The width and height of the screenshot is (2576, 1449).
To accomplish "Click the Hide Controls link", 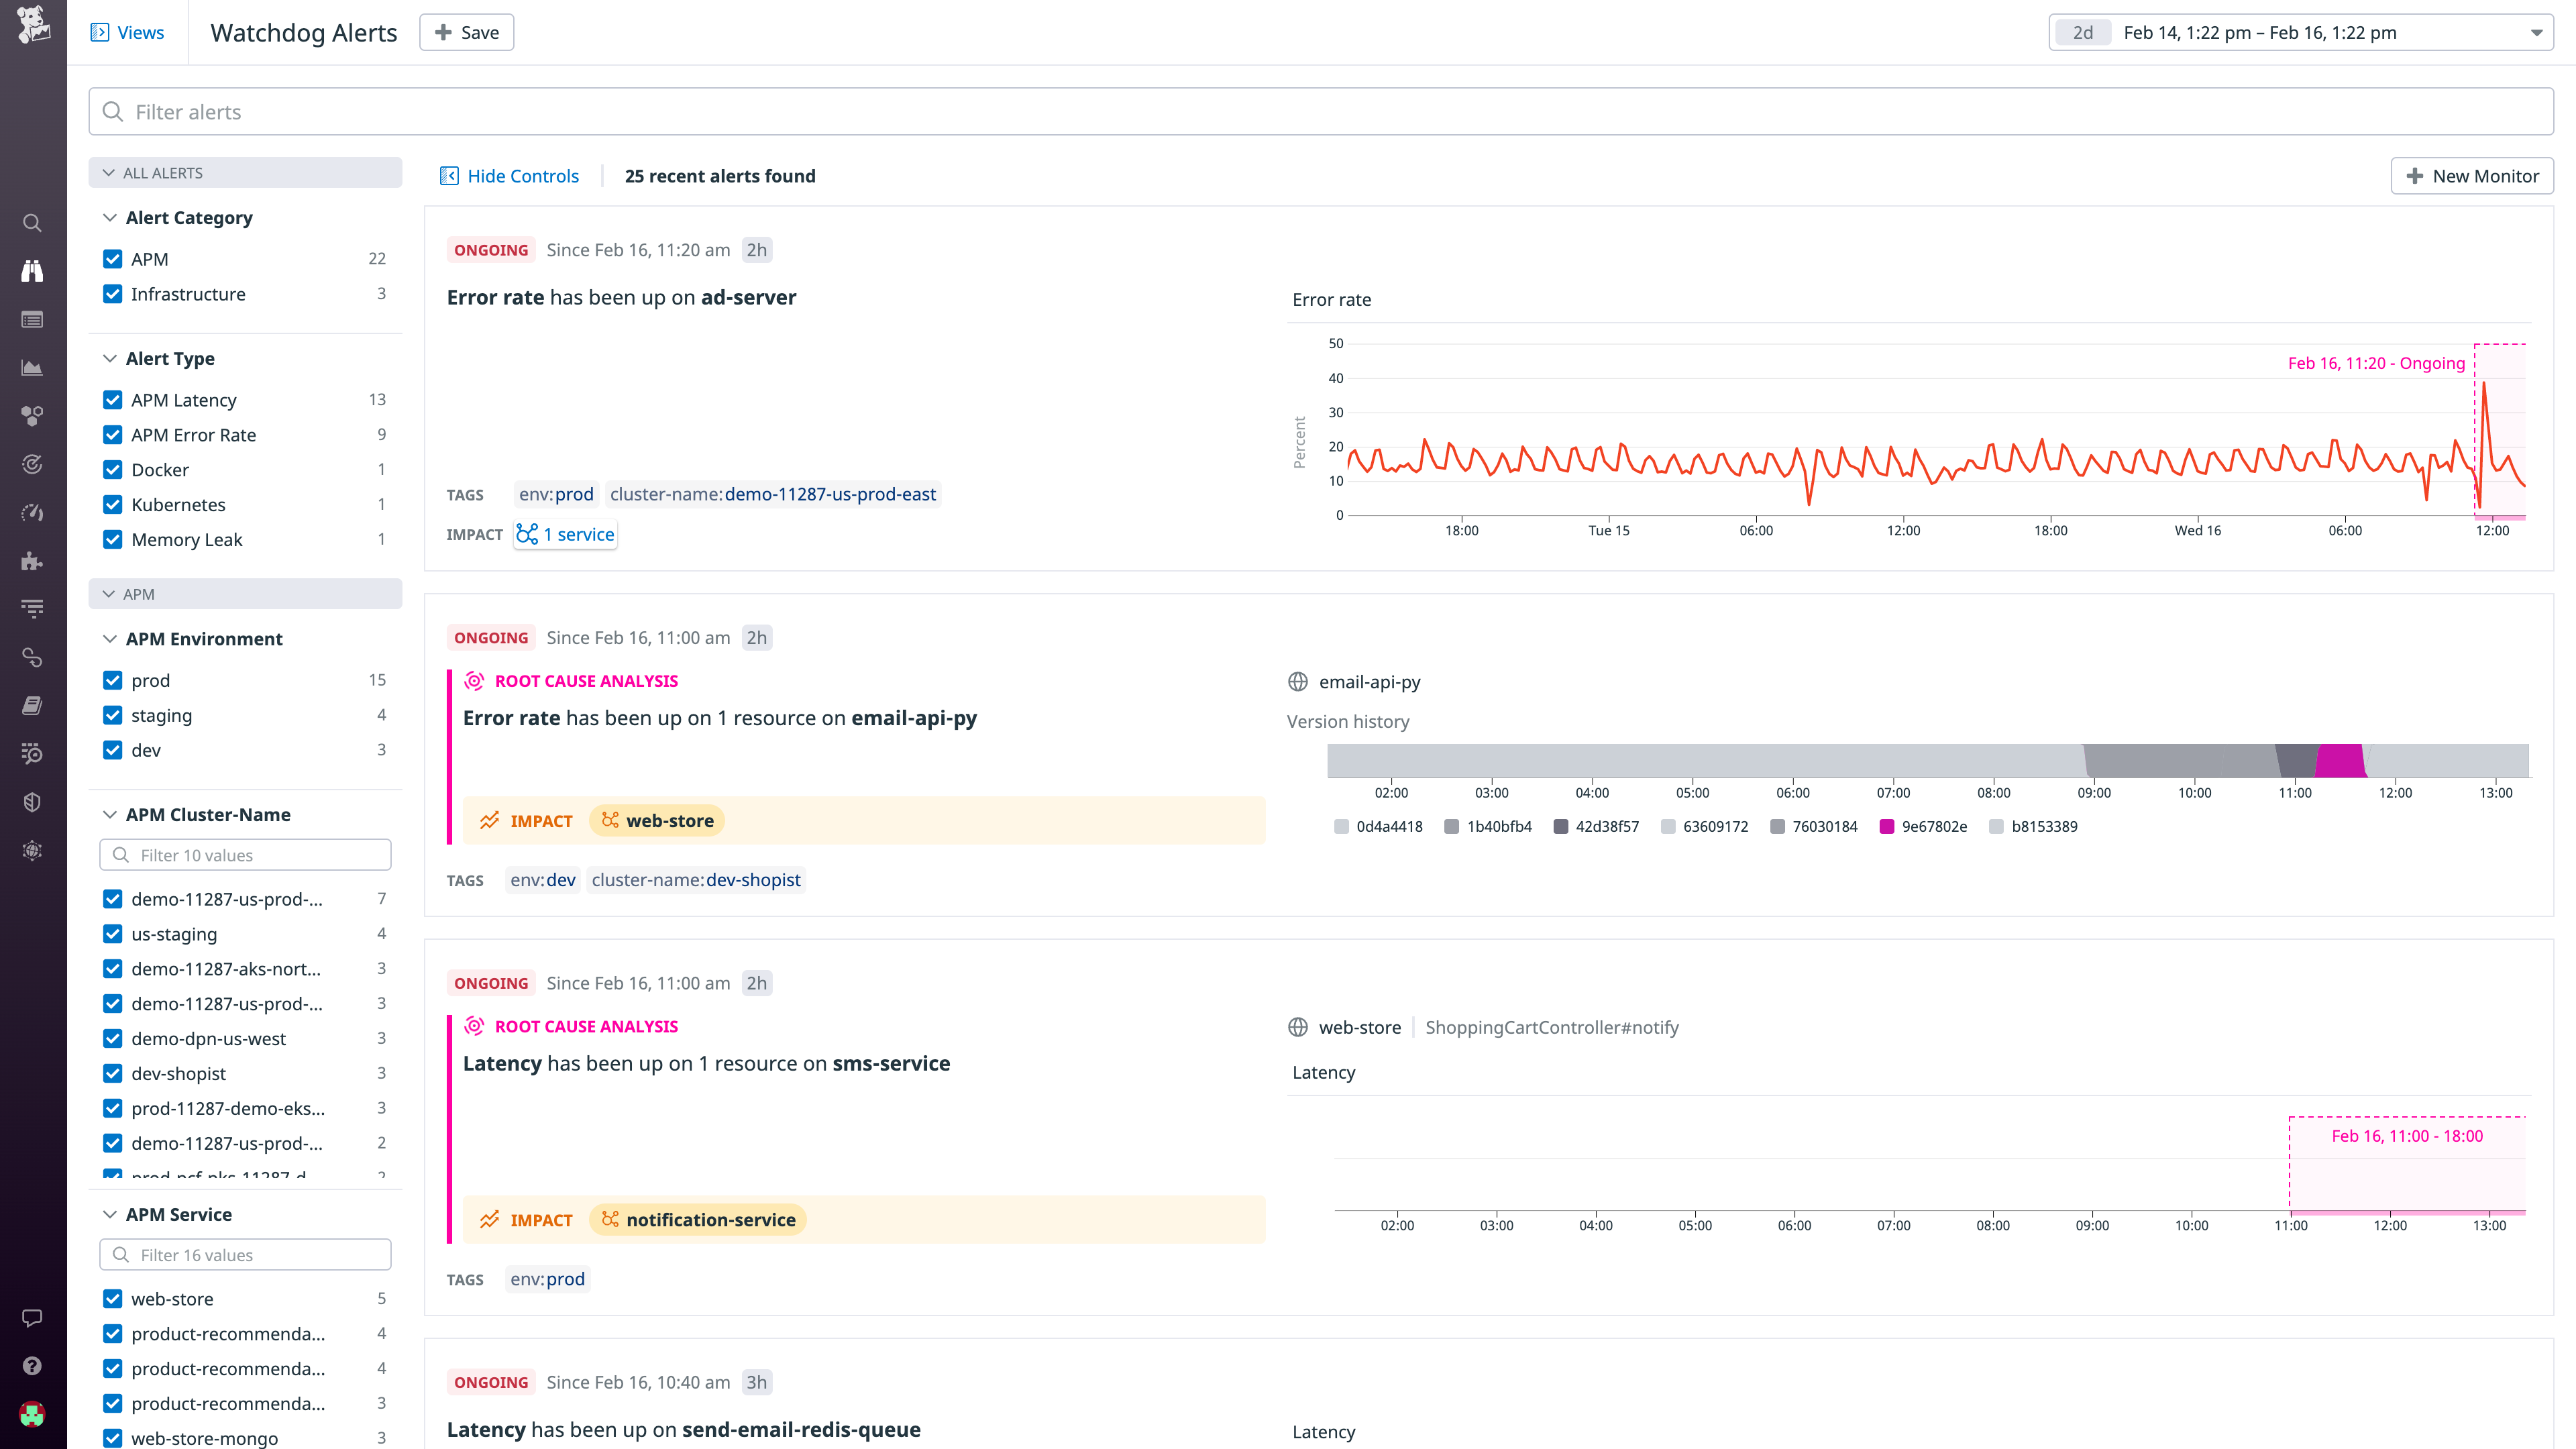I will coord(522,175).
